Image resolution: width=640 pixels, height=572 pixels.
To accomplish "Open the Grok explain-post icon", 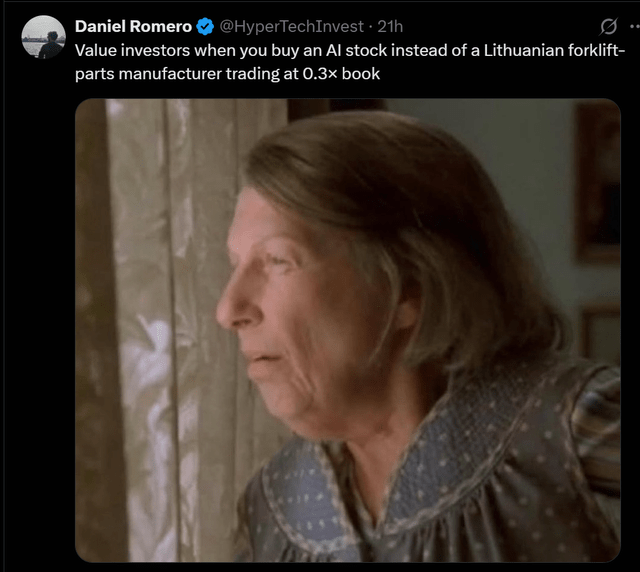I will coord(608,27).
